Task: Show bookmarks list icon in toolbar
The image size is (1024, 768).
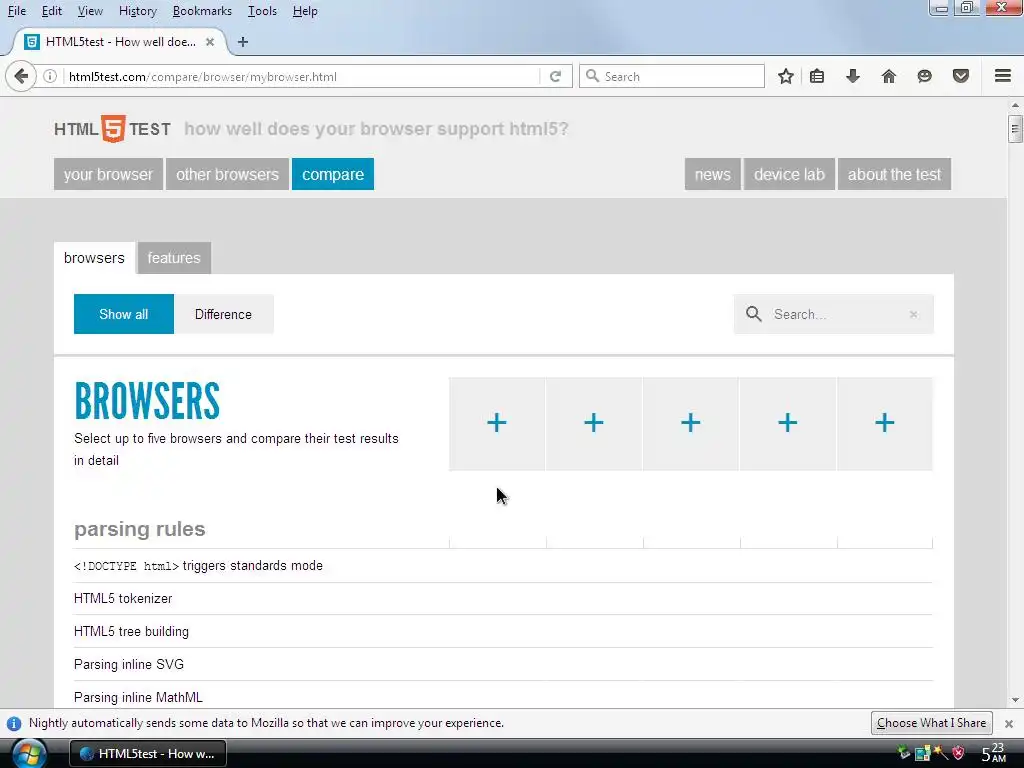Action: pyautogui.click(x=817, y=76)
